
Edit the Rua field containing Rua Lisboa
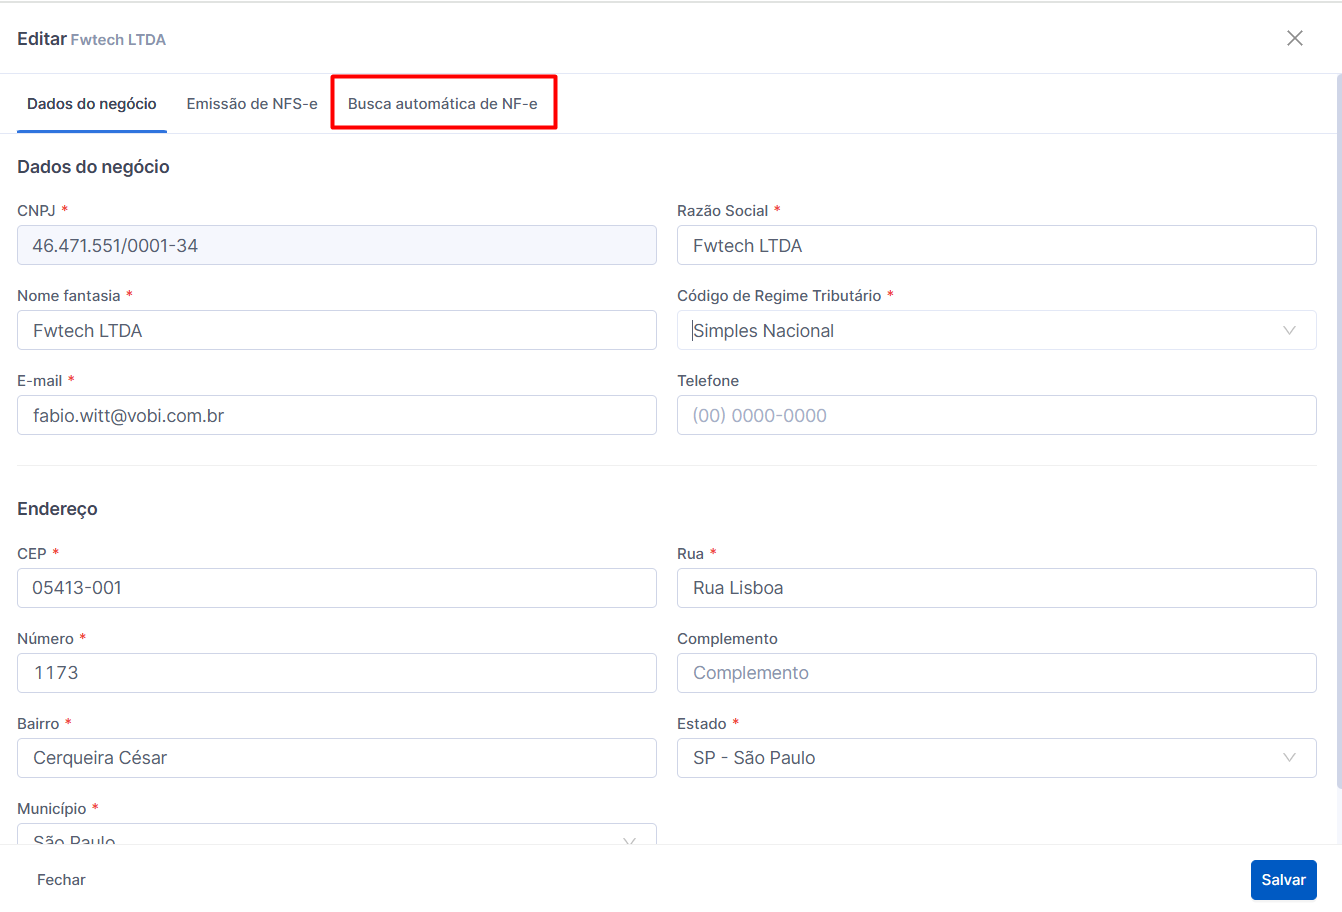click(x=996, y=588)
